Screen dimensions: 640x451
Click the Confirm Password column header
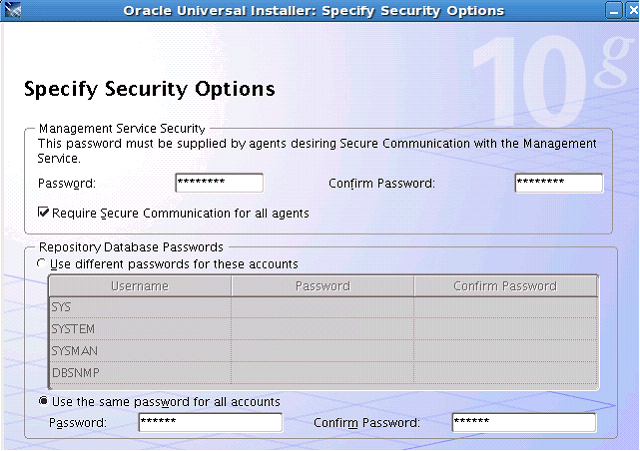[x=505, y=286]
